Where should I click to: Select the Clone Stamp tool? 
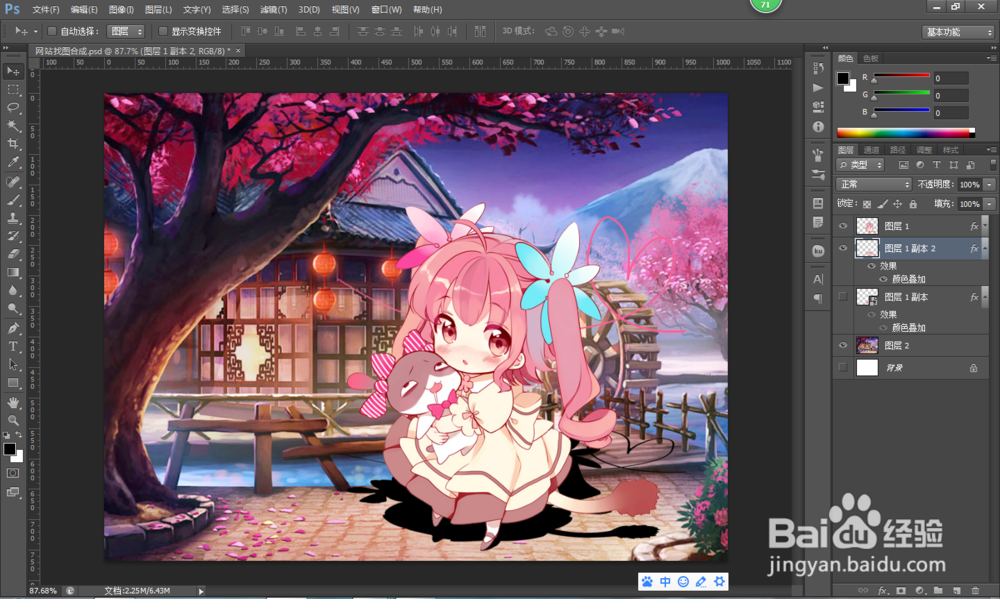(13, 218)
